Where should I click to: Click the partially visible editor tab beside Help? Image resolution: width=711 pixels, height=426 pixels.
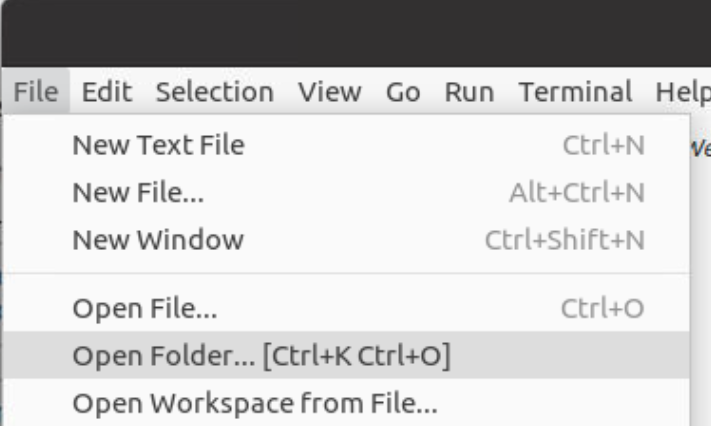pos(700,146)
